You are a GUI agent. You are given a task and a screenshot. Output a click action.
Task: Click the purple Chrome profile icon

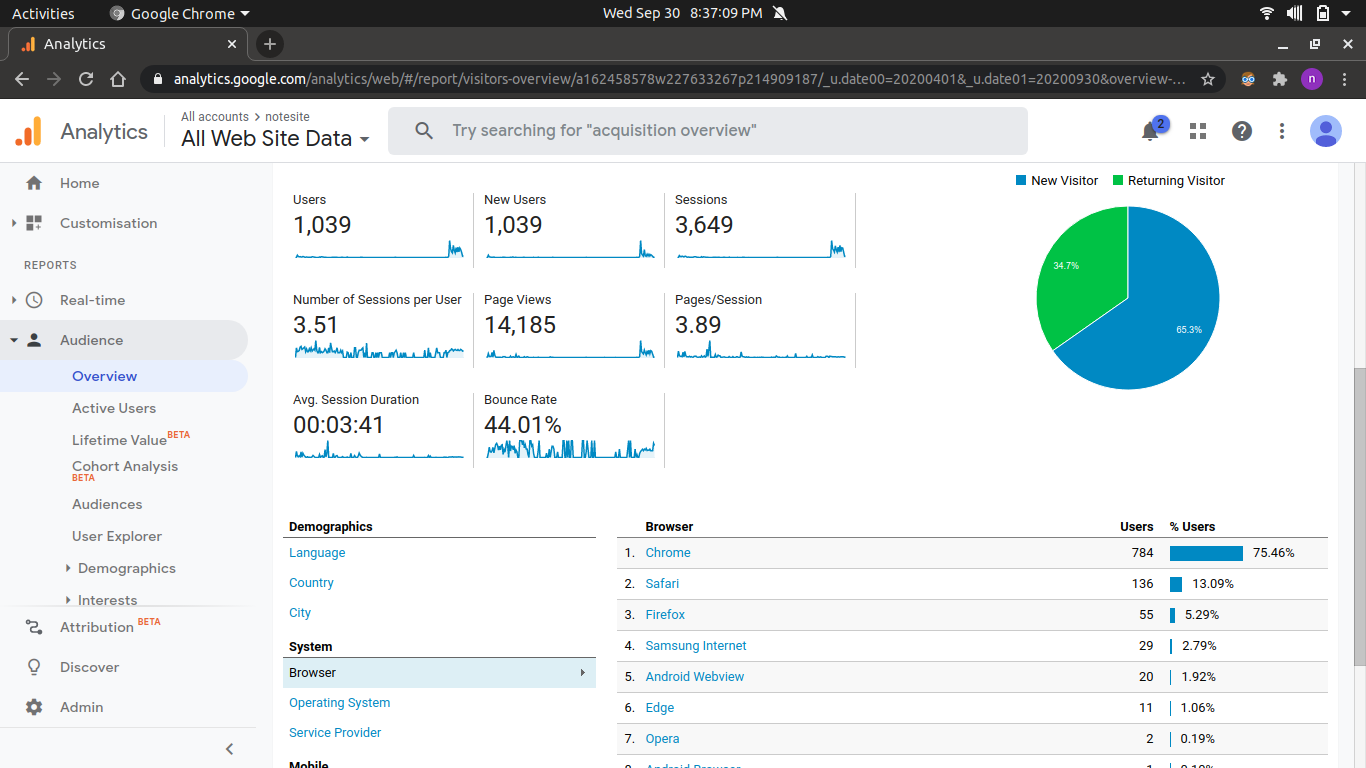coord(1312,79)
